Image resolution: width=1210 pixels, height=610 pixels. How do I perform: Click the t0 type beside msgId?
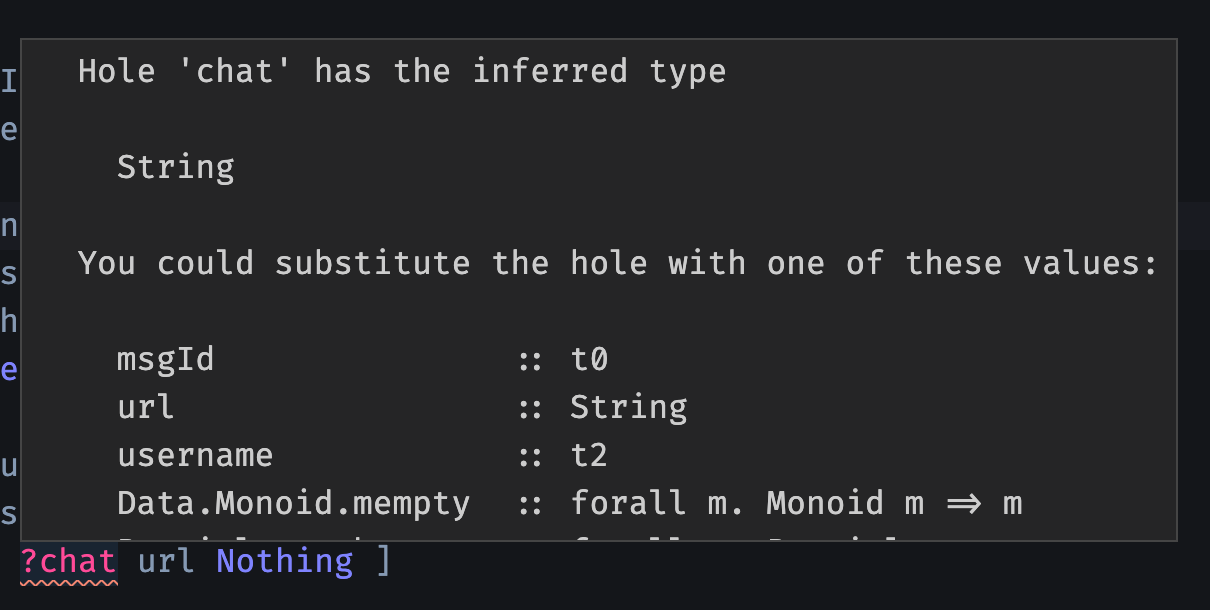(590, 359)
